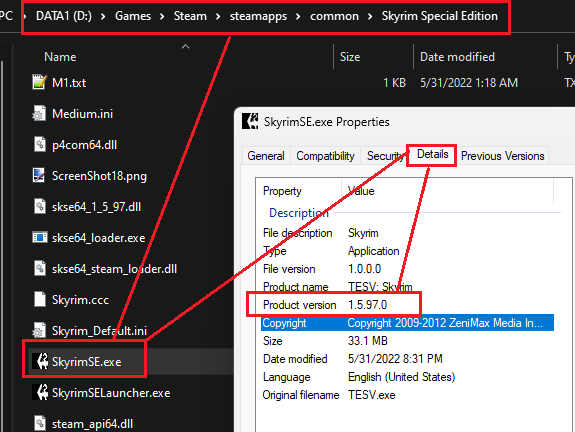This screenshot has width=575, height=432.
Task: Sort files by Name column header
Action: pyautogui.click(x=60, y=57)
